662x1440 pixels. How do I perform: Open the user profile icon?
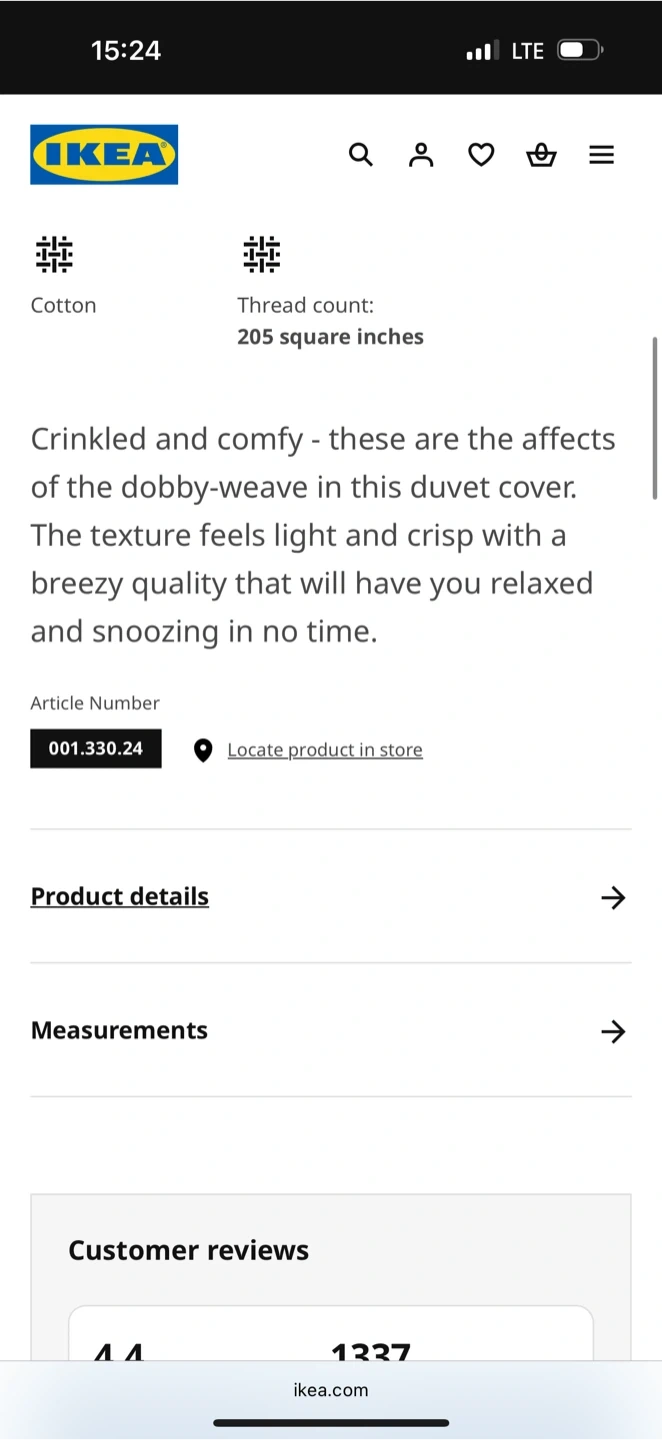point(421,155)
